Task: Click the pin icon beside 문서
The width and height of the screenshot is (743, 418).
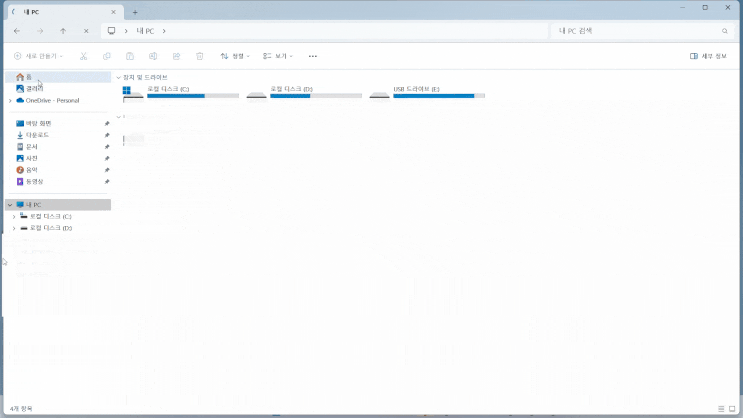Action: click(107, 147)
